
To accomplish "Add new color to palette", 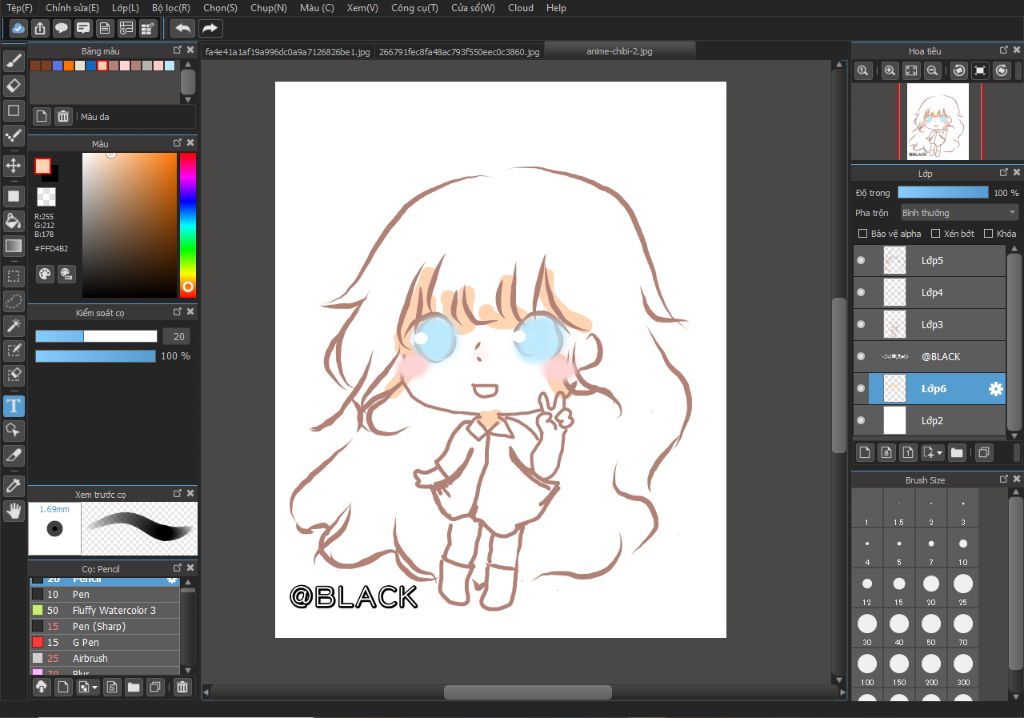I will click(41, 116).
